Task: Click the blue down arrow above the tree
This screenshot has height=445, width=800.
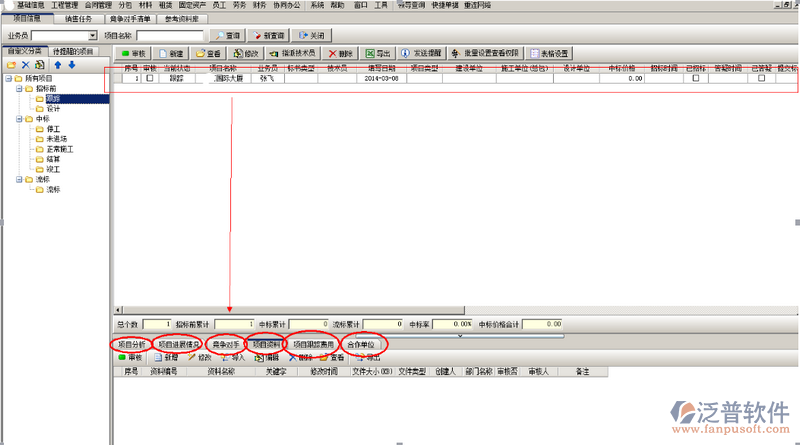Action: [72, 65]
